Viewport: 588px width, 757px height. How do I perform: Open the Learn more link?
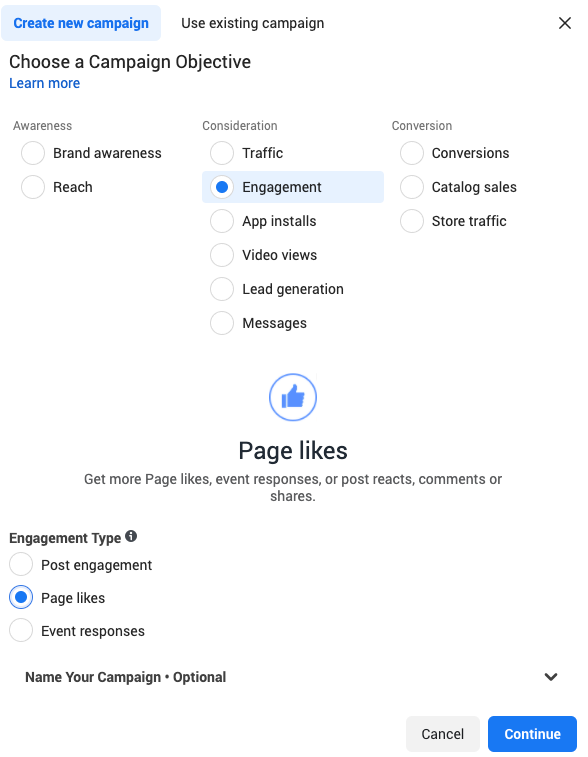(x=44, y=83)
